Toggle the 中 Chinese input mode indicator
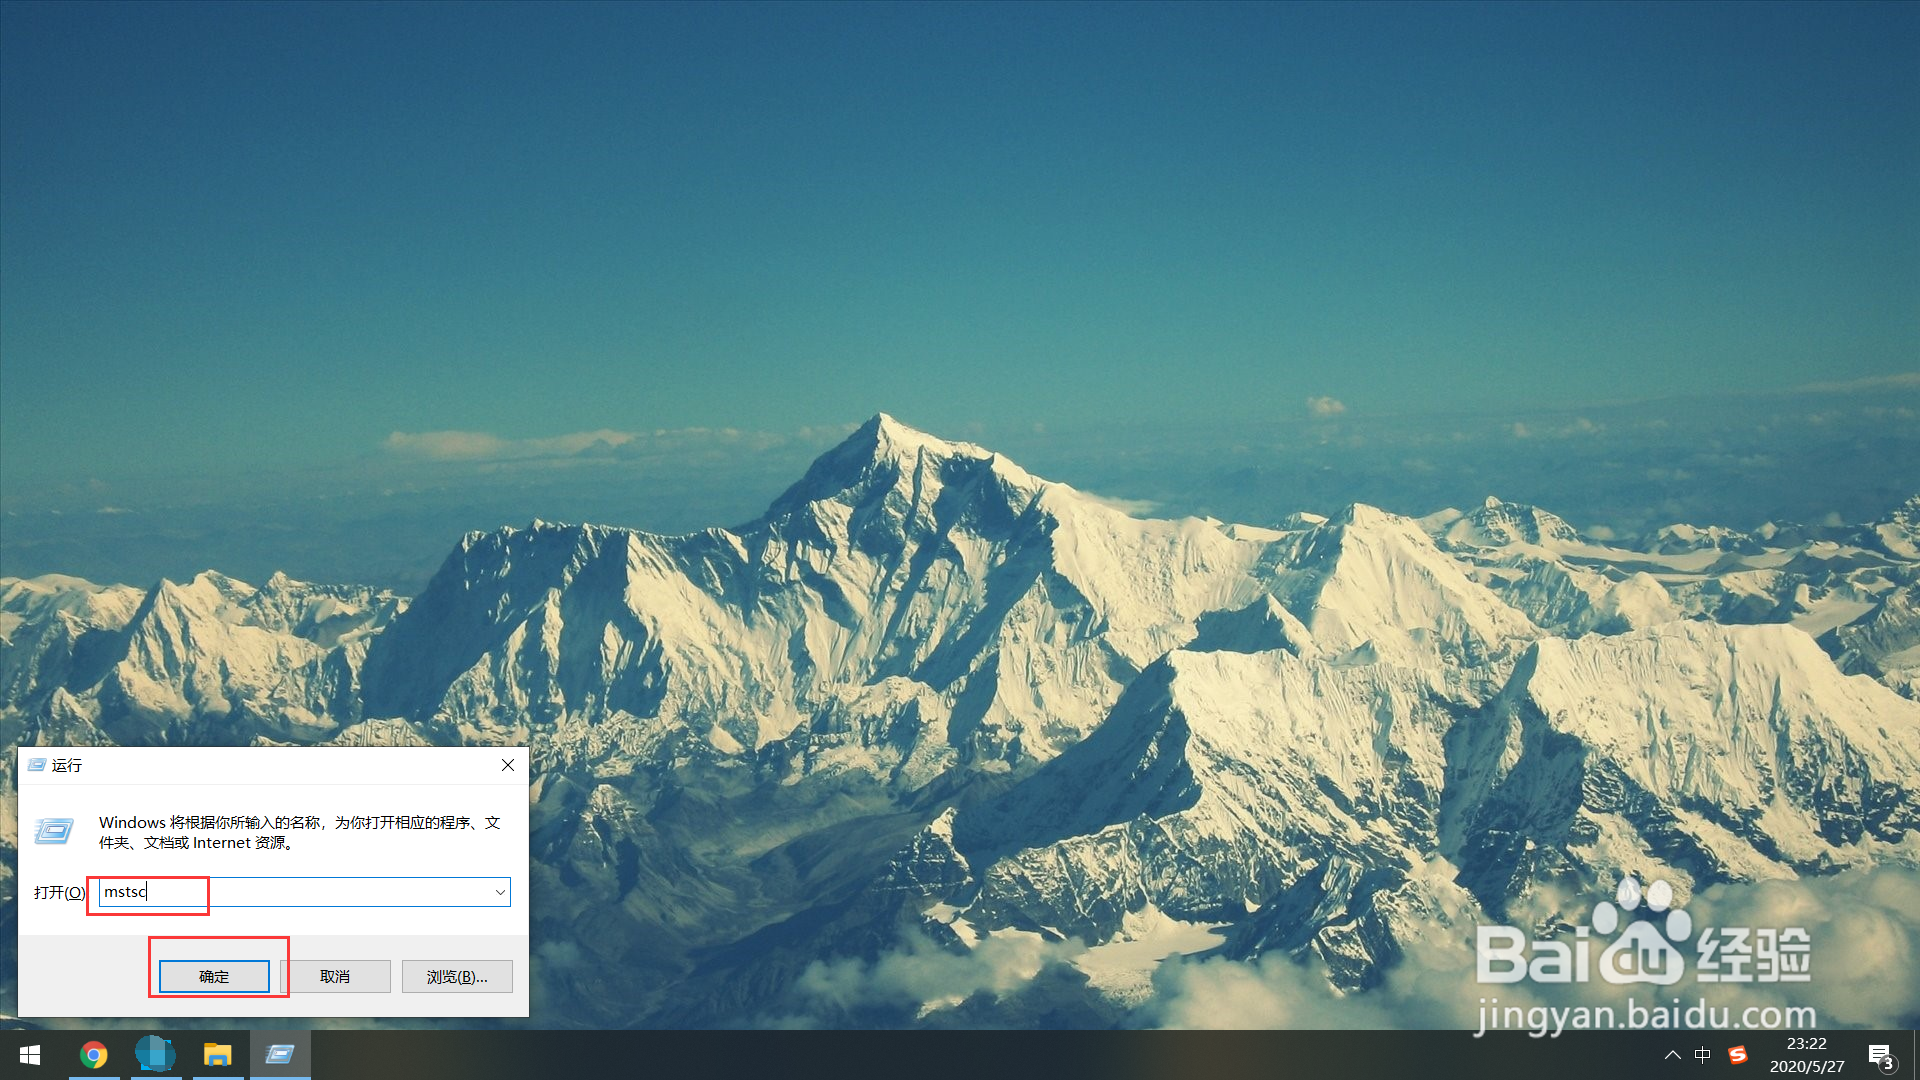Screen dimensions: 1920x1080 click(x=1703, y=1055)
